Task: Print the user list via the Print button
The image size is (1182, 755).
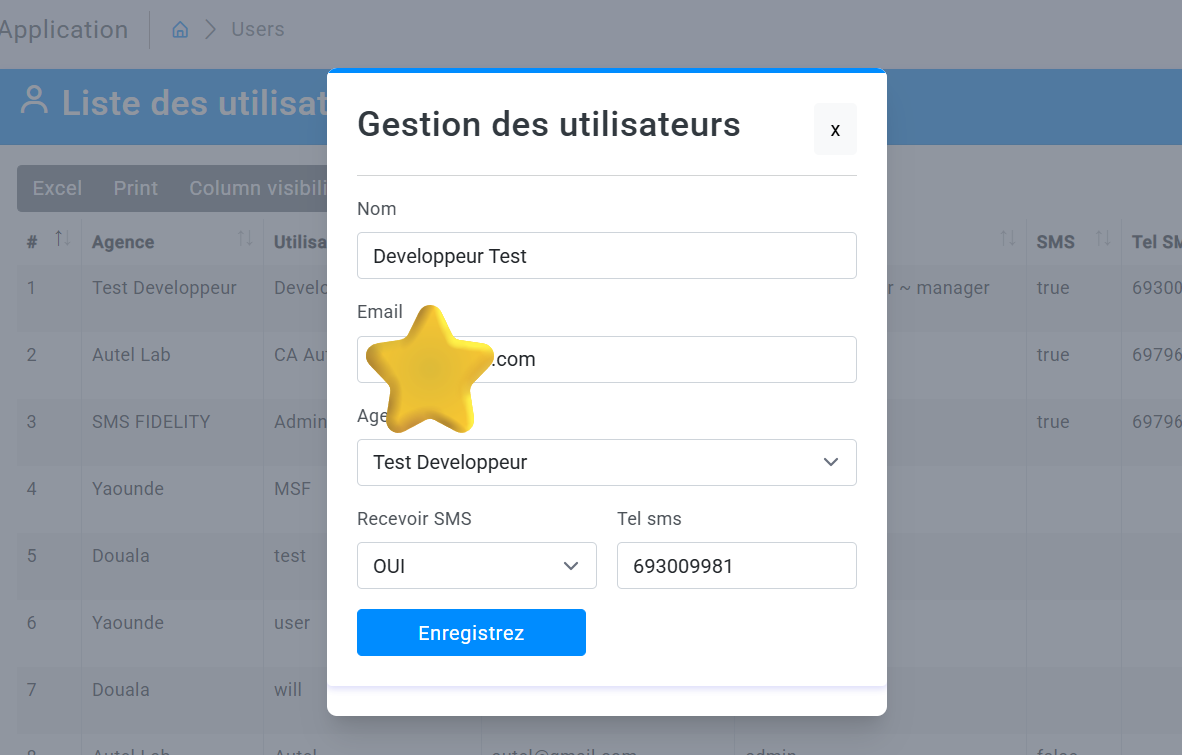Action: coord(135,188)
